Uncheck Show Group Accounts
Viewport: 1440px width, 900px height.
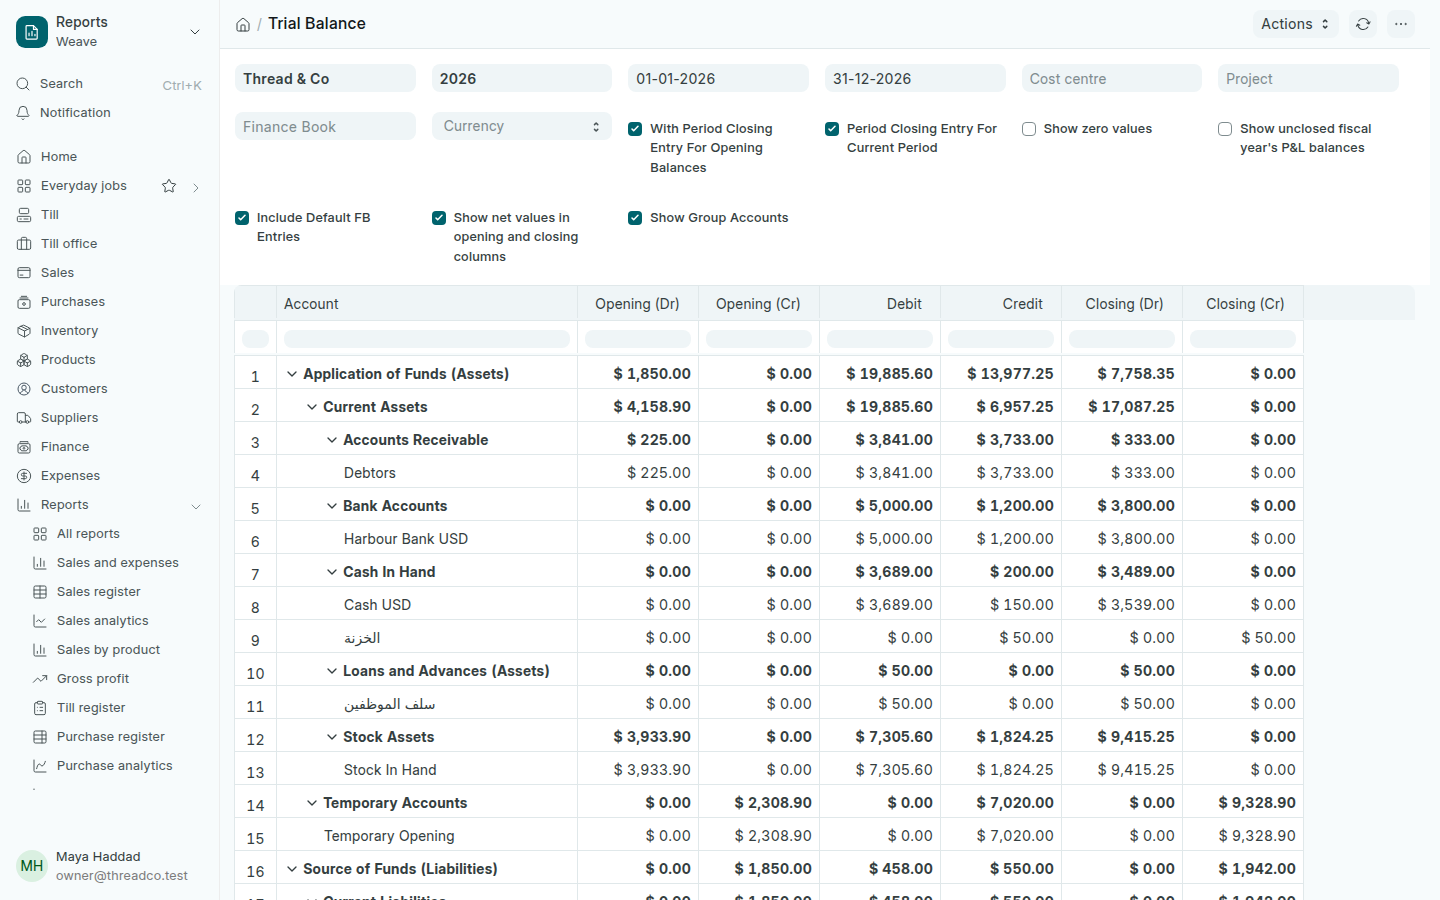(x=635, y=218)
